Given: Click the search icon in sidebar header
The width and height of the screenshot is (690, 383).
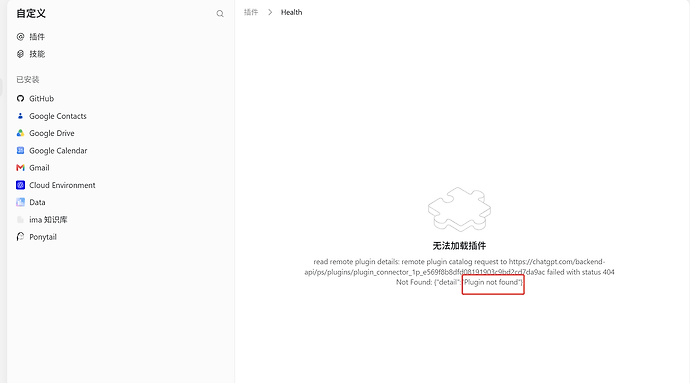Looking at the screenshot, I should click(220, 14).
